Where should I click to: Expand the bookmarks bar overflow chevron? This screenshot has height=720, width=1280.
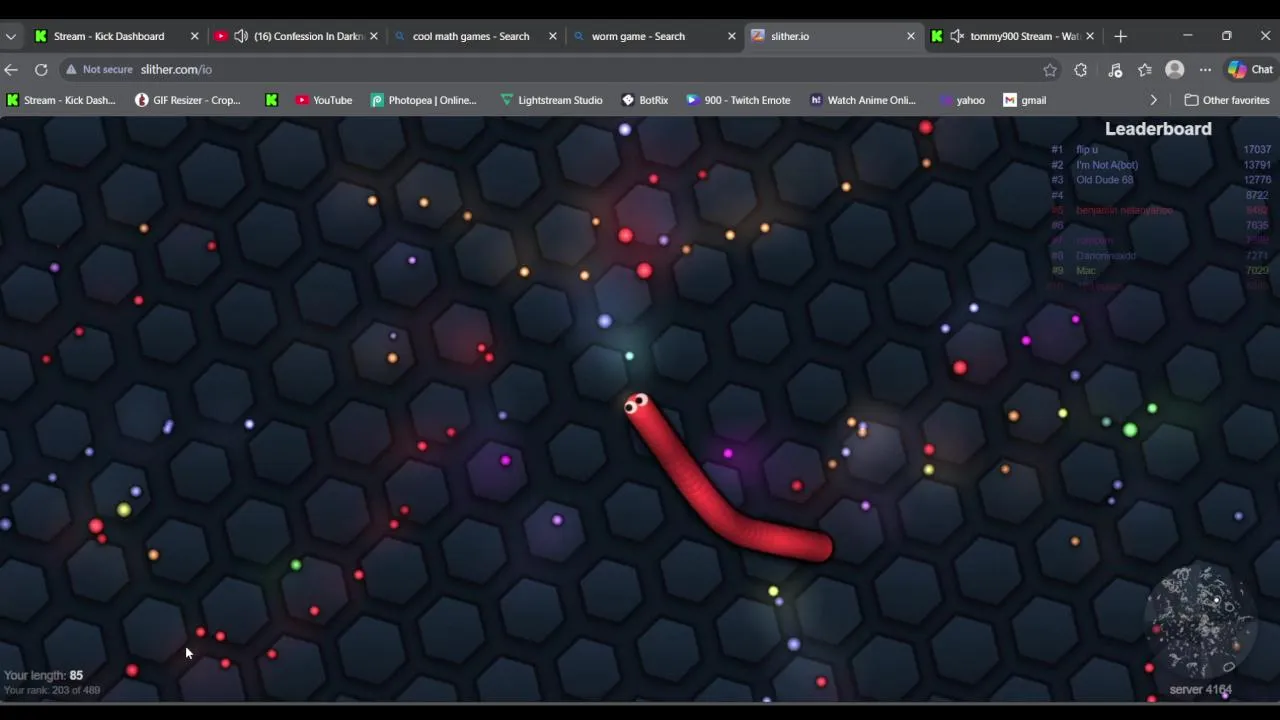1153,100
